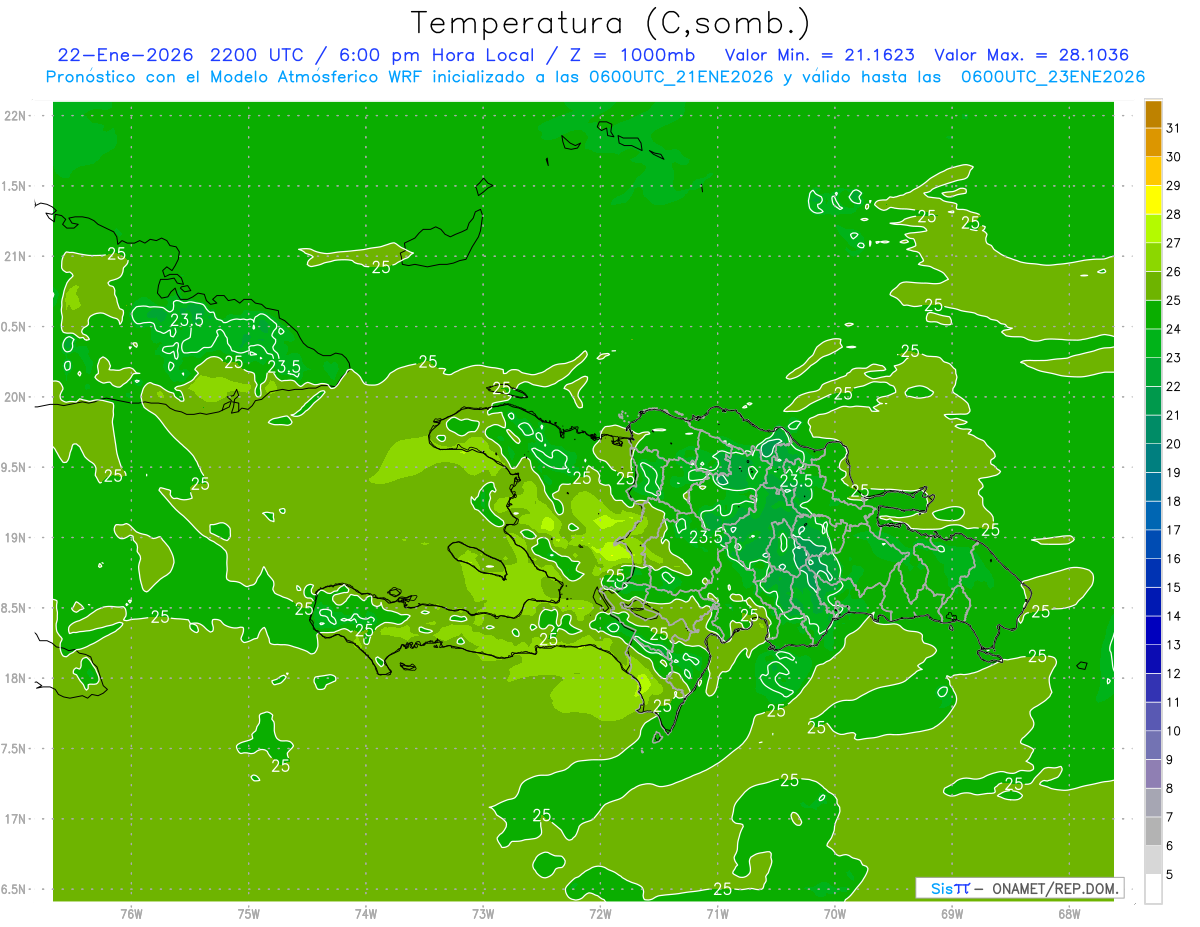Click the '76W' longitude axis label
Screen dimensions: 1200x927
click(x=131, y=913)
